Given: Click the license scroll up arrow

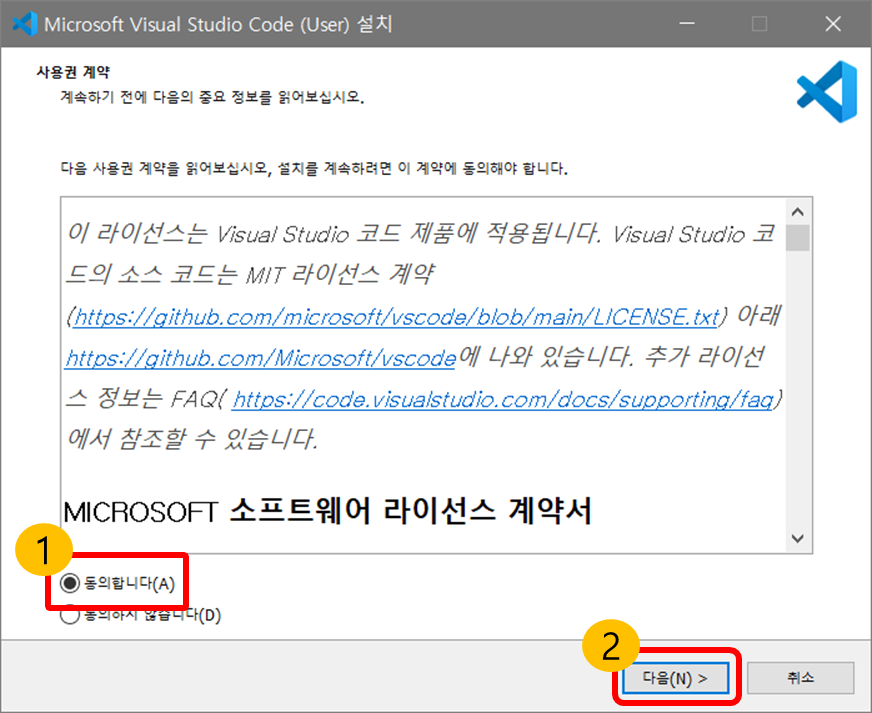Looking at the screenshot, I should (x=797, y=212).
